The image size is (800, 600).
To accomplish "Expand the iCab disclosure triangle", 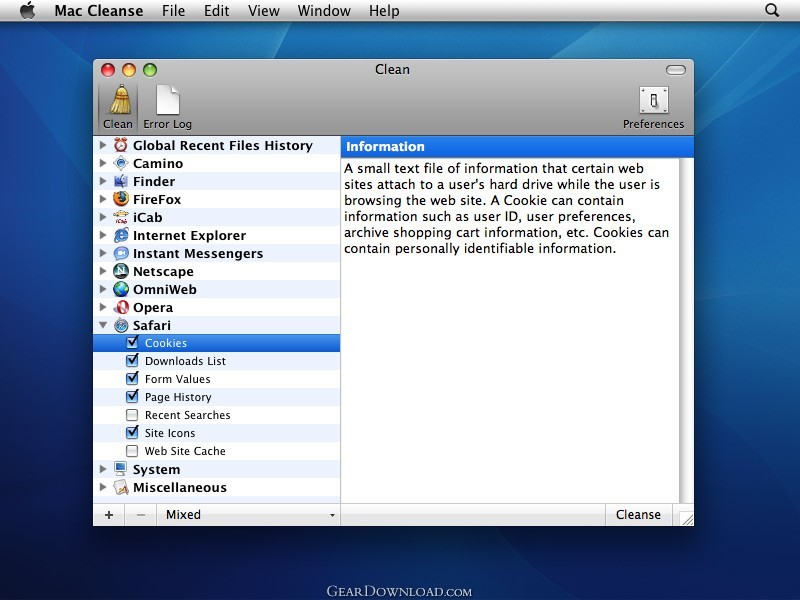I will [x=103, y=217].
